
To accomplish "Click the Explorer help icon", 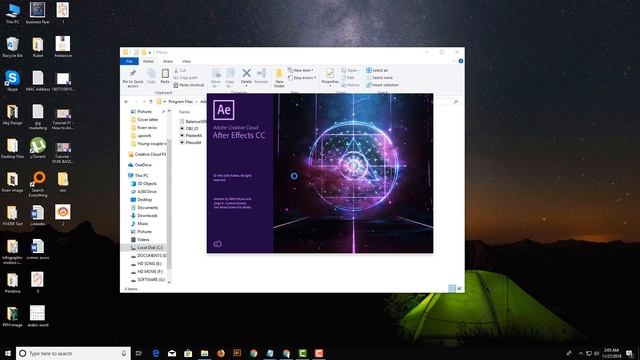I will [x=461, y=61].
